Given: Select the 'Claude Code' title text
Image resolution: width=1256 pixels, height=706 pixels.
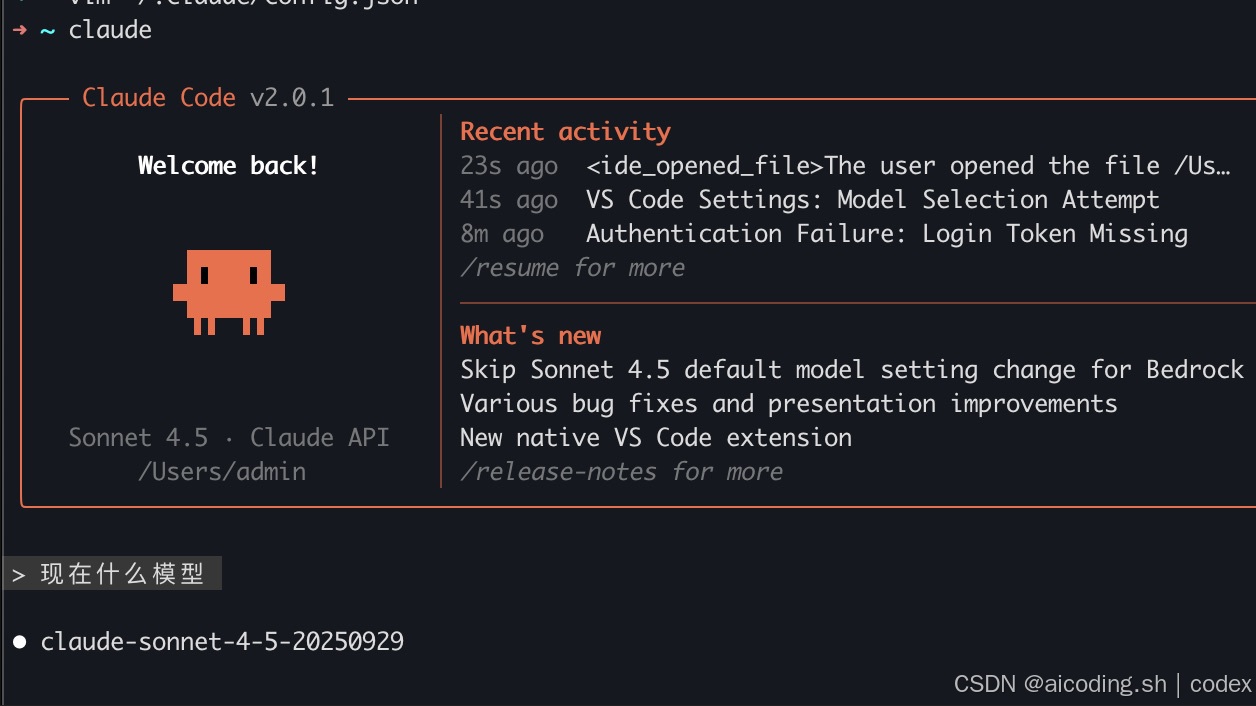Looking at the screenshot, I should tap(159, 98).
